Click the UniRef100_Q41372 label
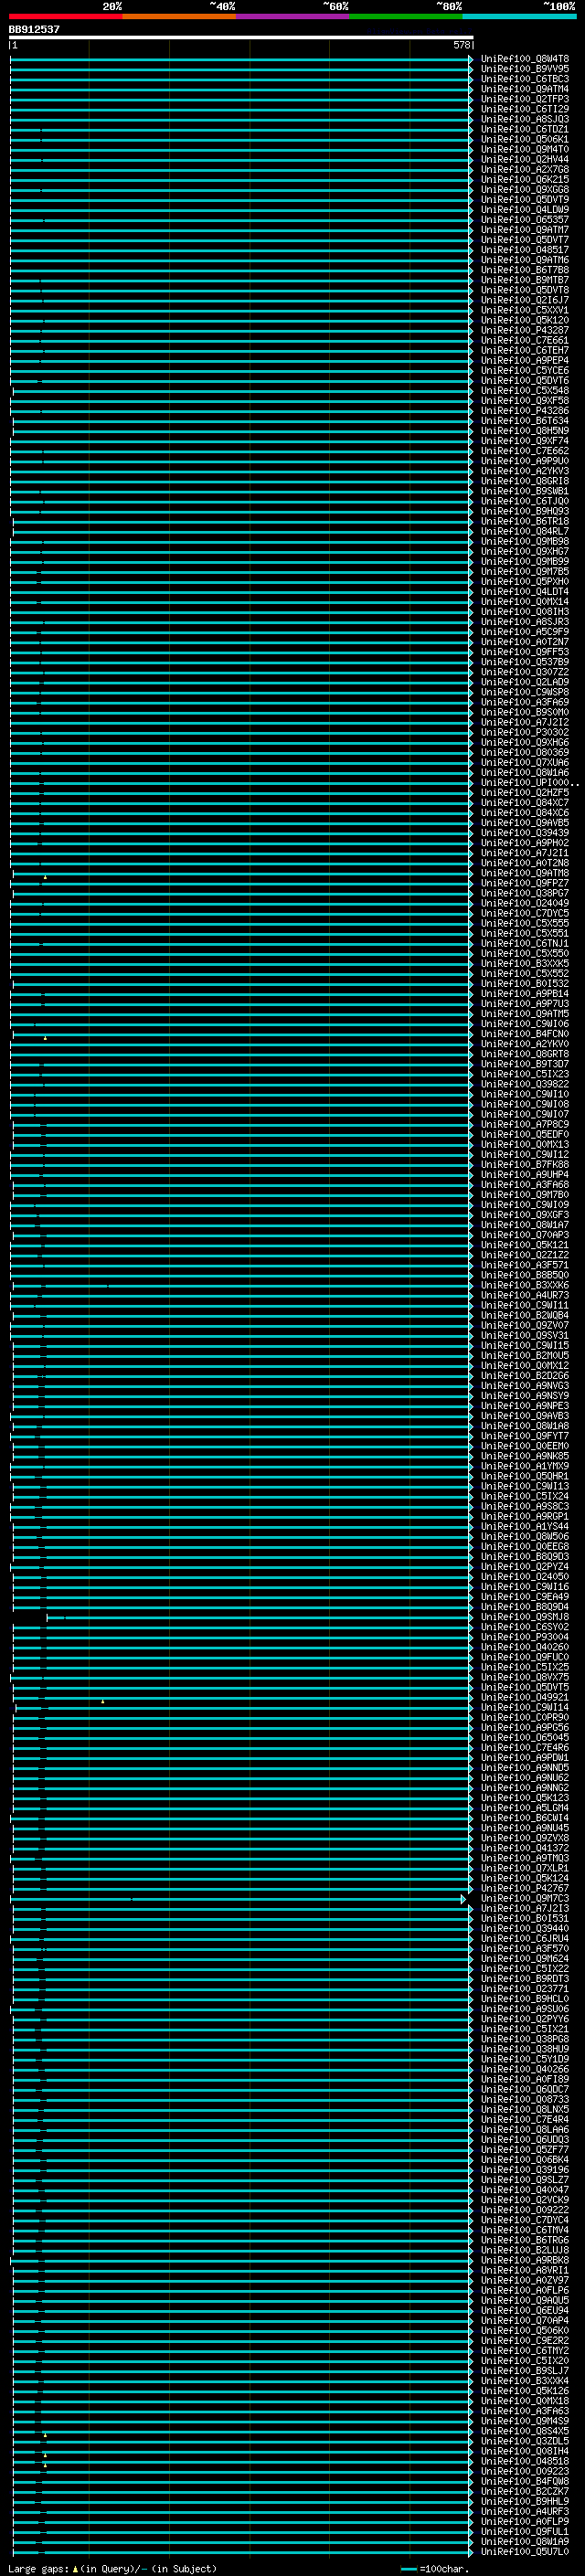585x2576 pixels. (x=524, y=1848)
